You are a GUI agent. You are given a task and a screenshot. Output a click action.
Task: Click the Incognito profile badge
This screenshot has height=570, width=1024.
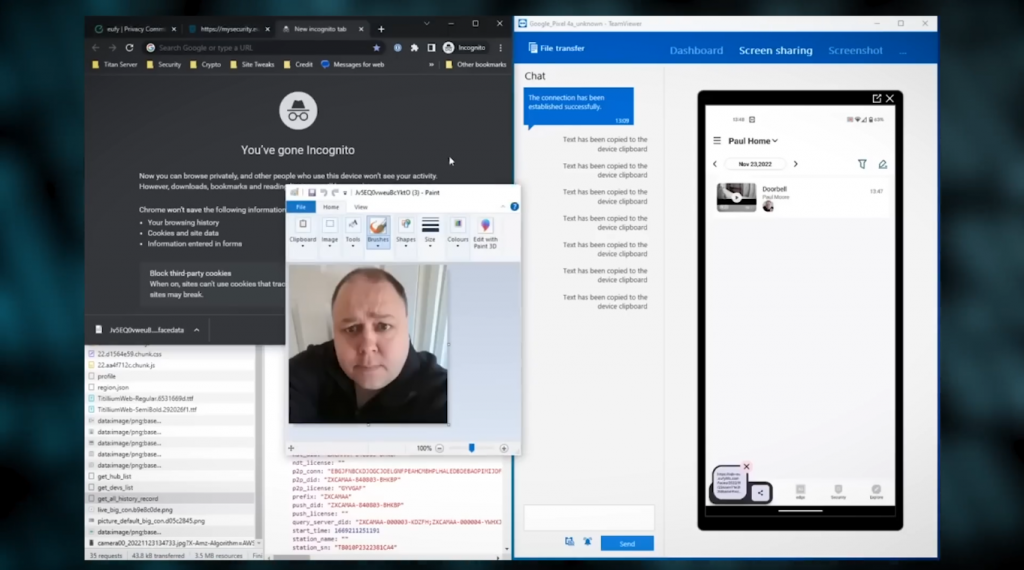[x=464, y=48]
